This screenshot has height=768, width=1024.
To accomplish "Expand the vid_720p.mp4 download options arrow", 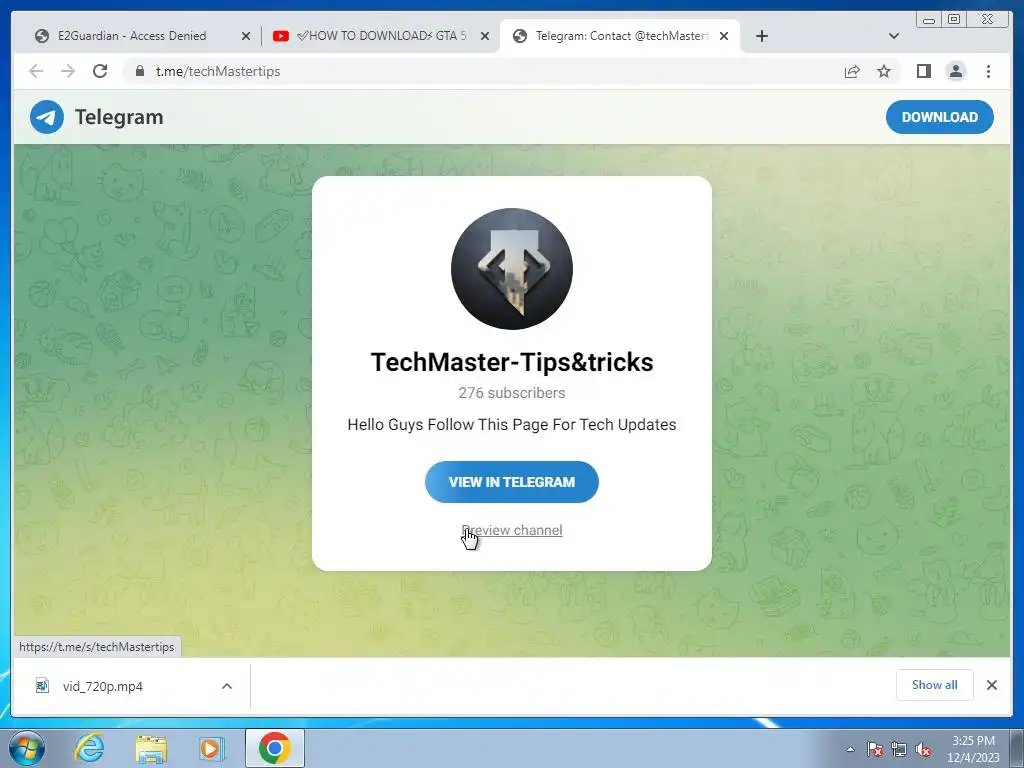I will (227, 686).
